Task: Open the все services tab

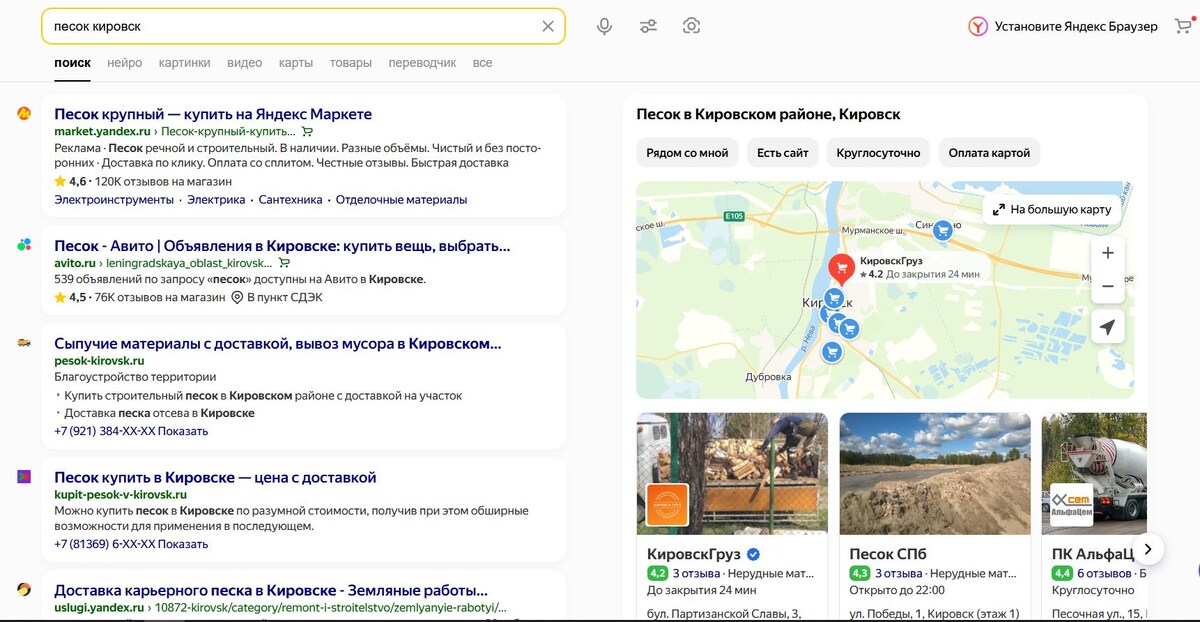Action: click(x=483, y=63)
